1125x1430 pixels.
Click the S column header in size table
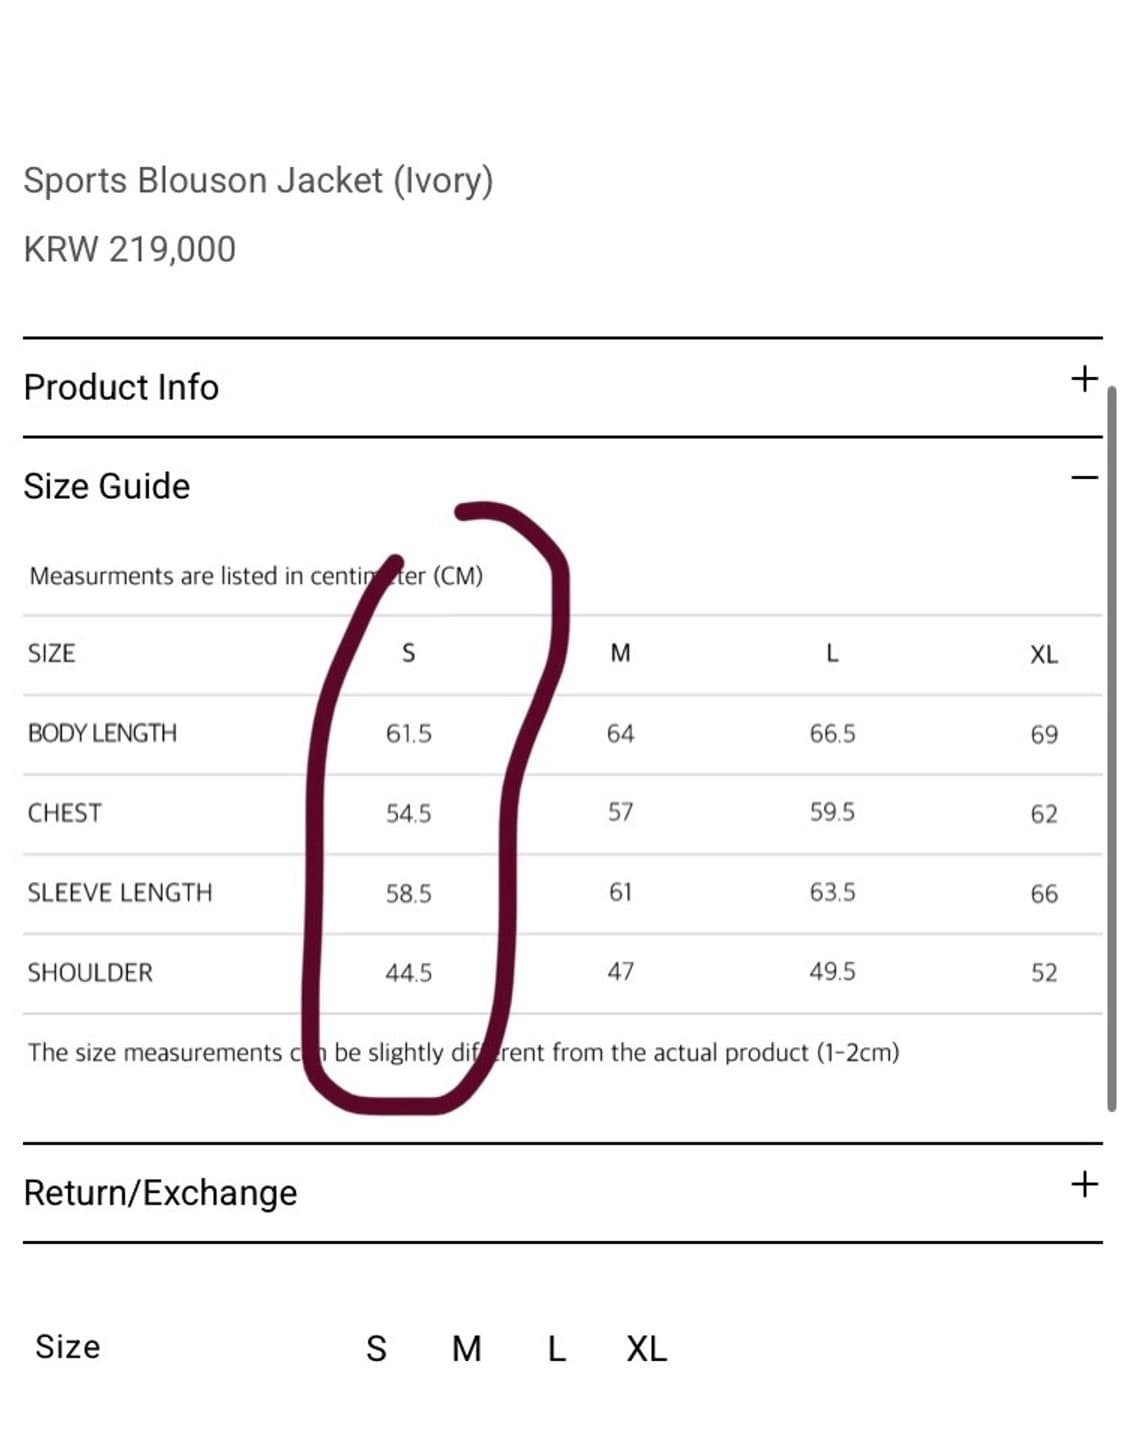click(x=408, y=653)
